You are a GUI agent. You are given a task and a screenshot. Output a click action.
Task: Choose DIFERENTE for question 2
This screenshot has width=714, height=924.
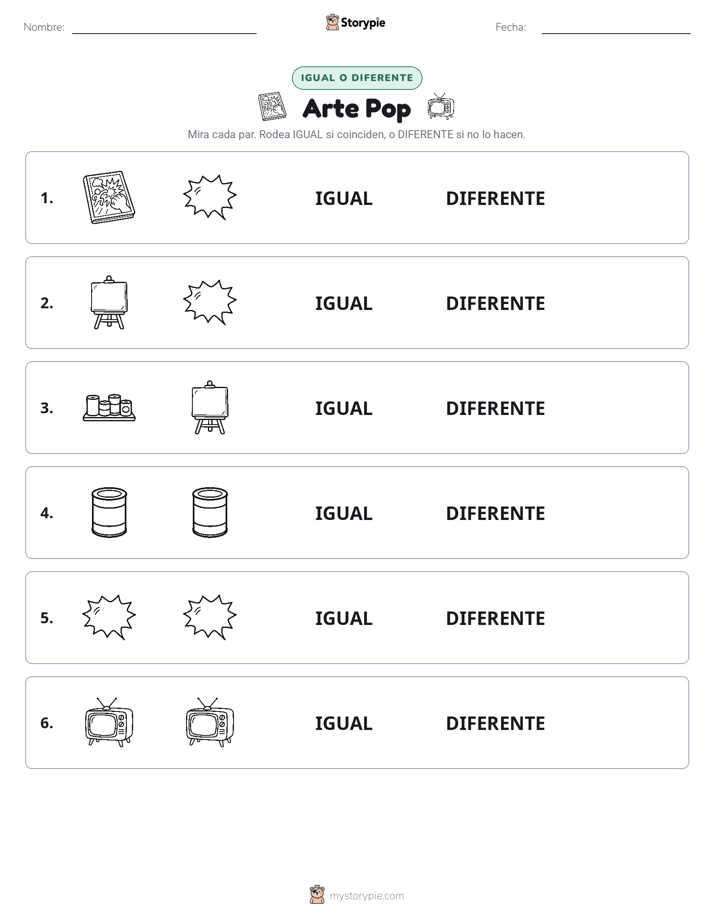pyautogui.click(x=495, y=303)
